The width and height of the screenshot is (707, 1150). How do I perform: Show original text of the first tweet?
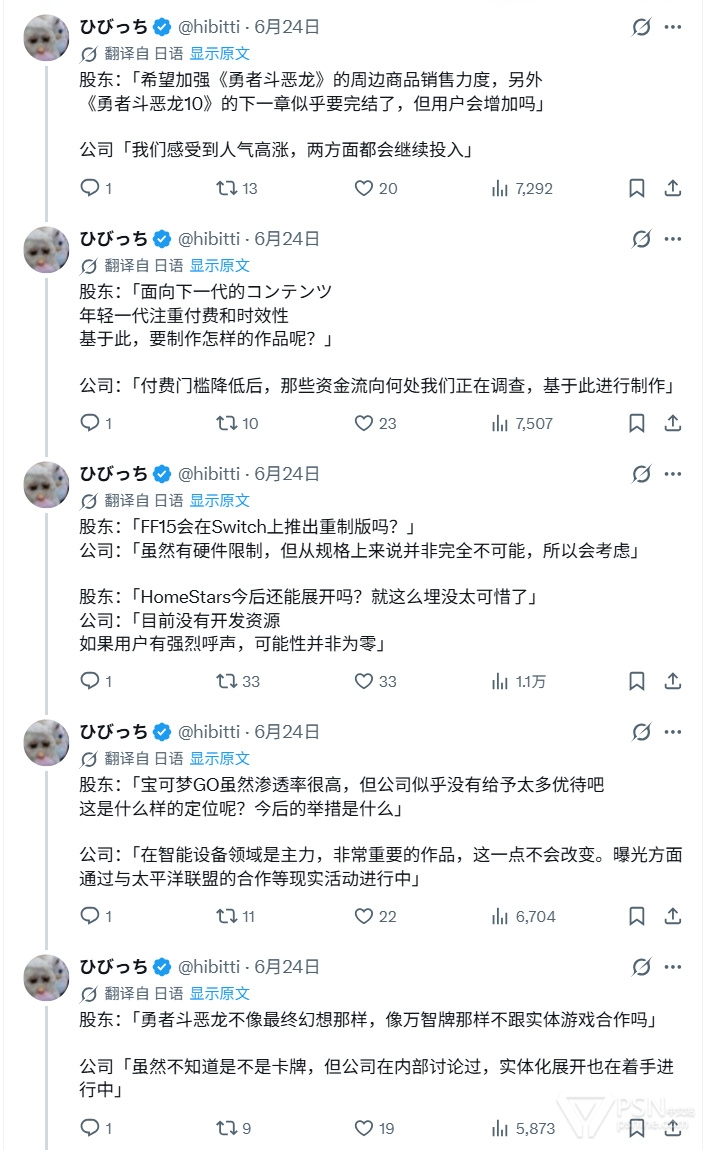[x=219, y=54]
